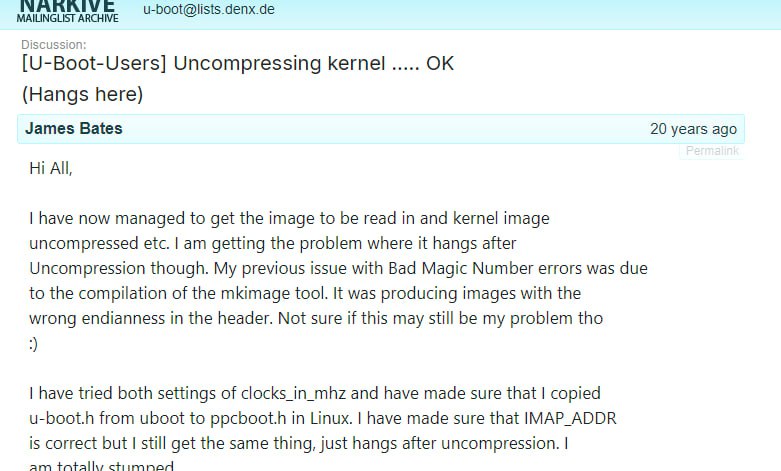Click author name James Bates
781x471 pixels.
tap(74, 129)
